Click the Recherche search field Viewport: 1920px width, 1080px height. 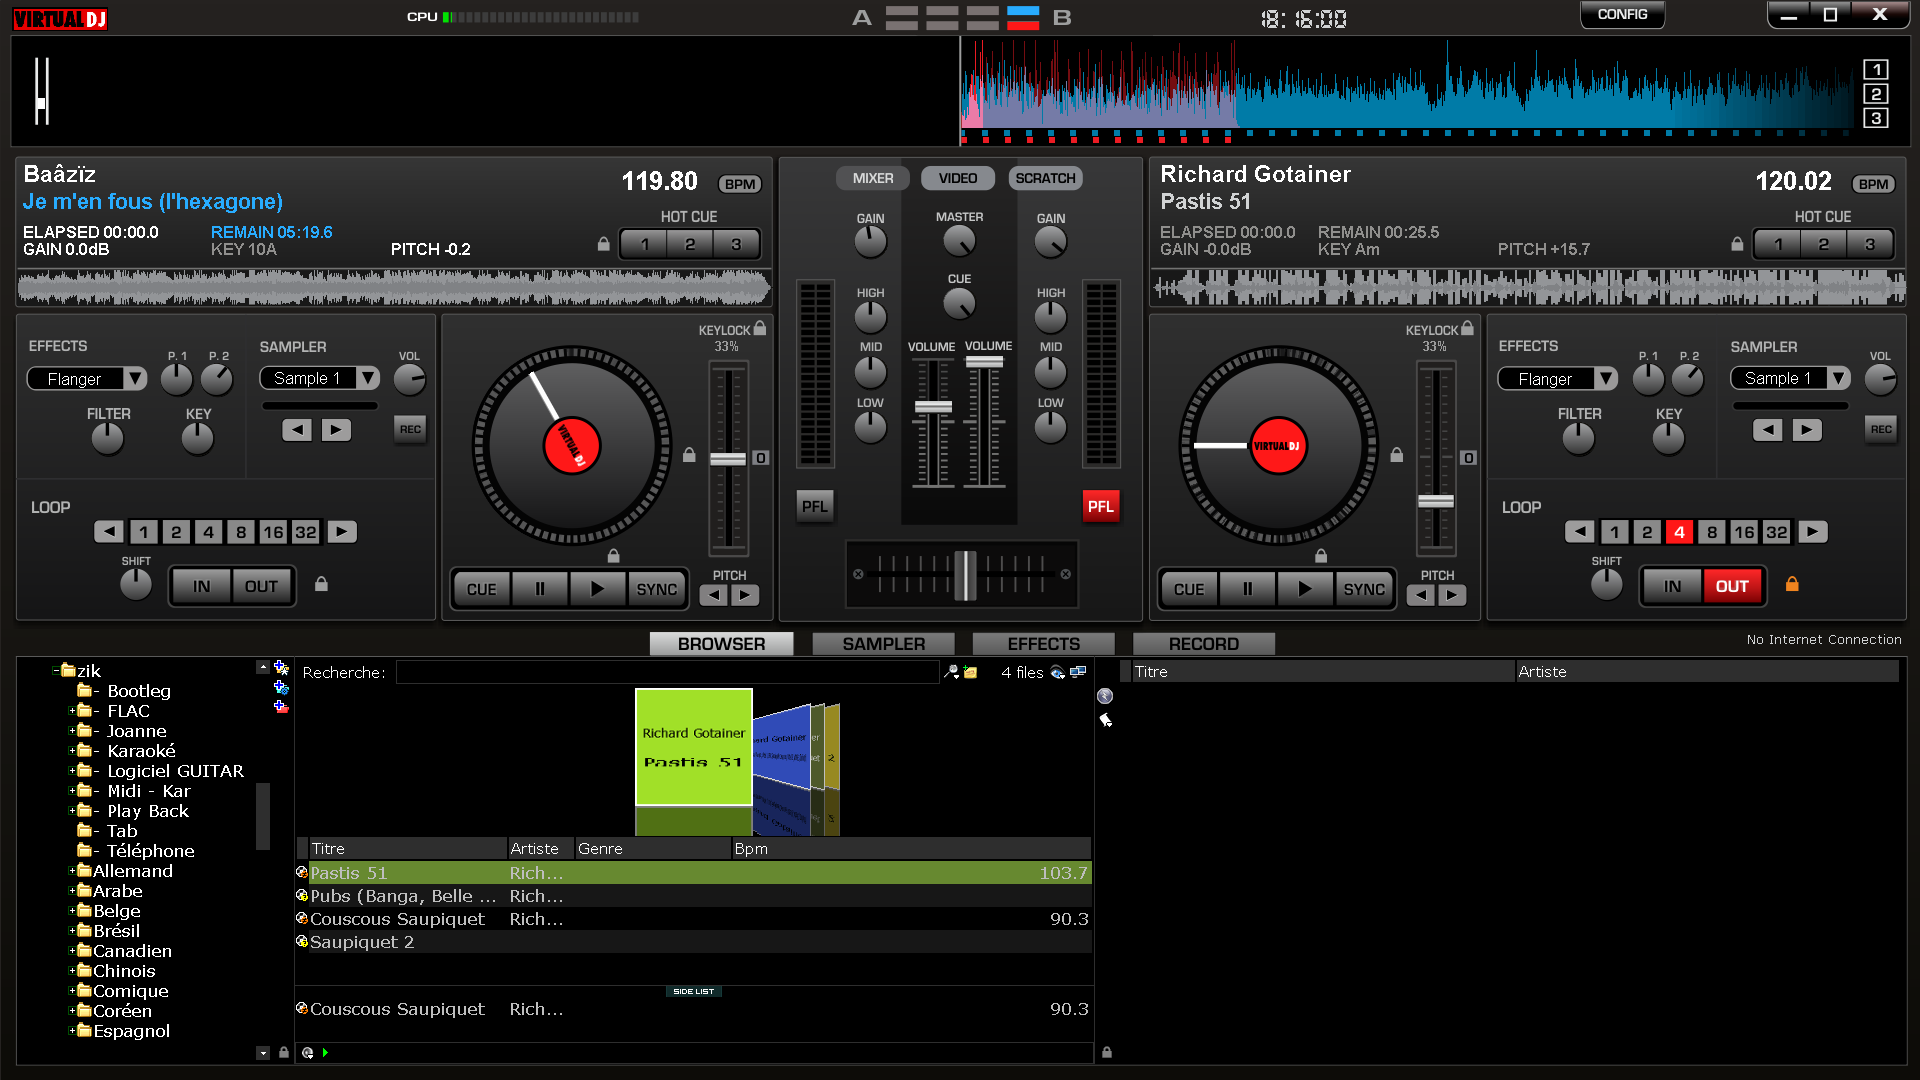pyautogui.click(x=667, y=672)
